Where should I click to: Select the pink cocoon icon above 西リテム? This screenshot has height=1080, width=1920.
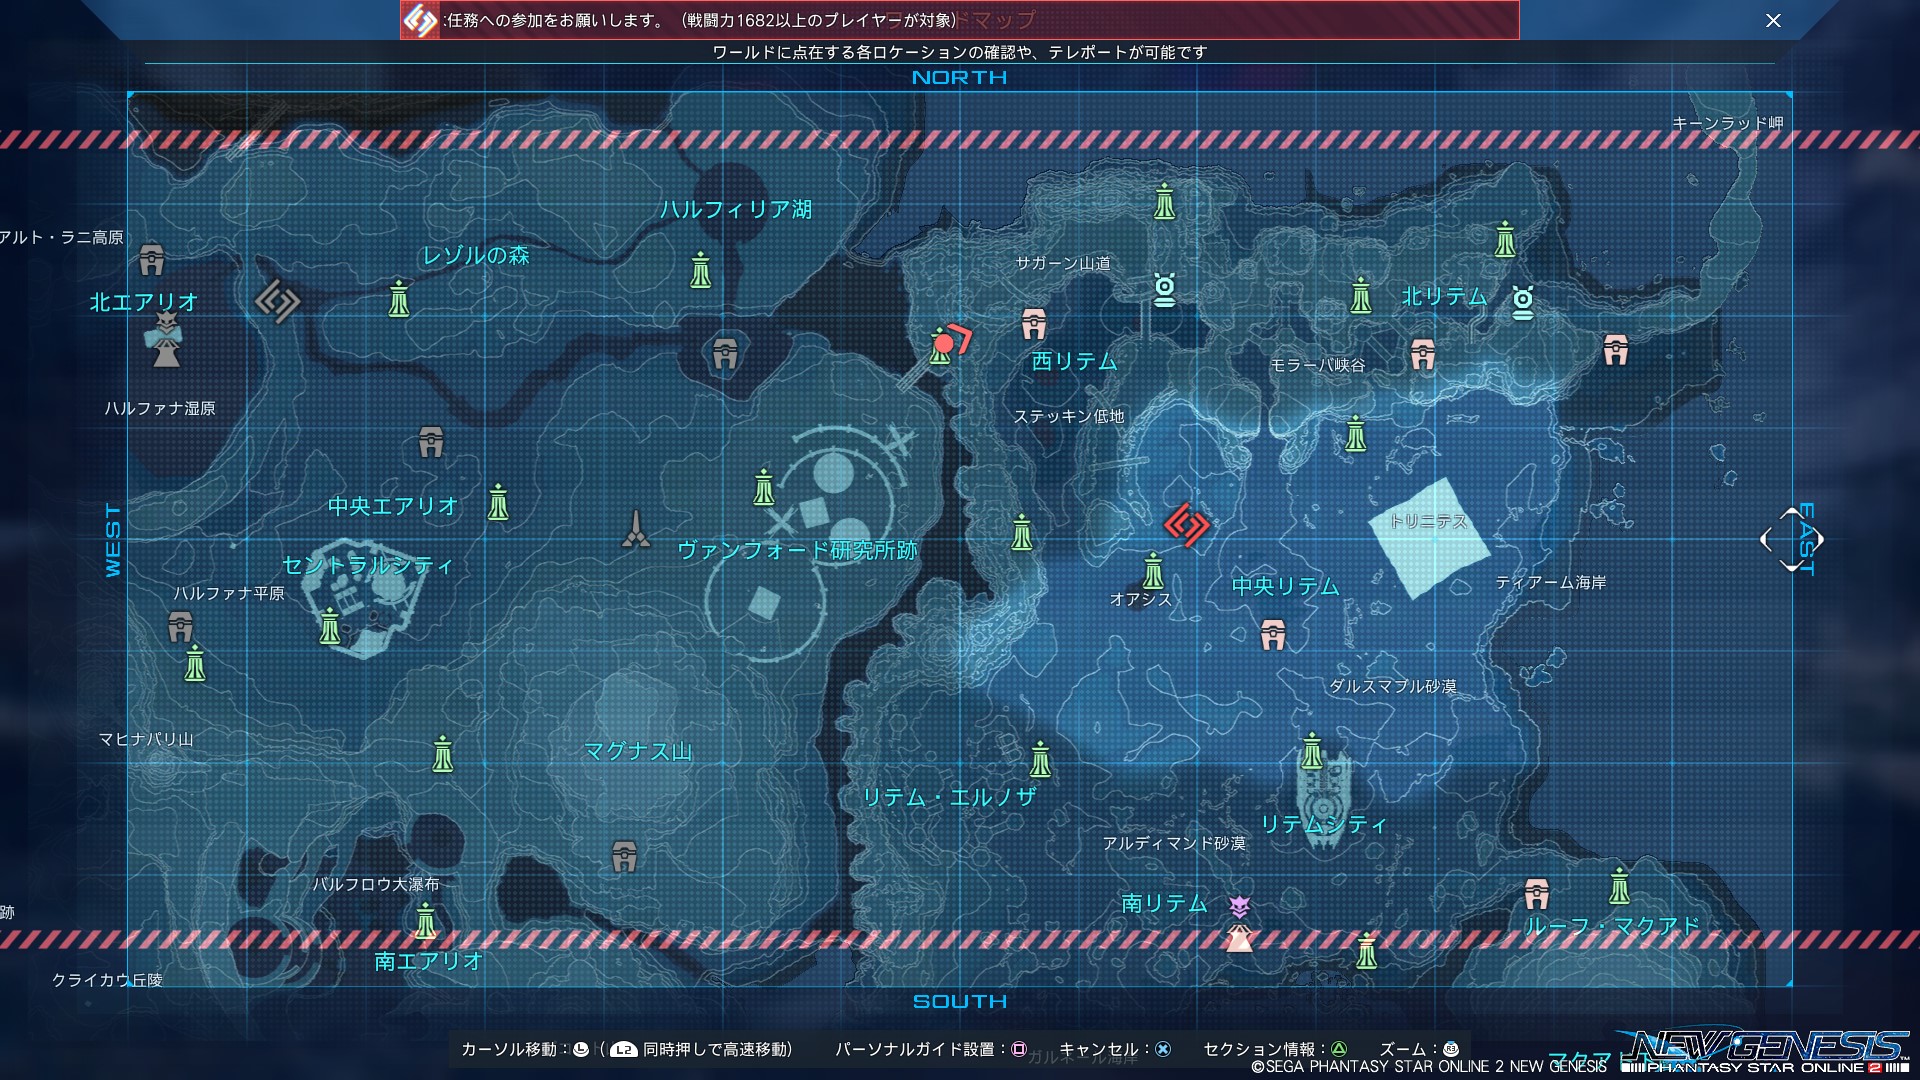tap(1034, 324)
